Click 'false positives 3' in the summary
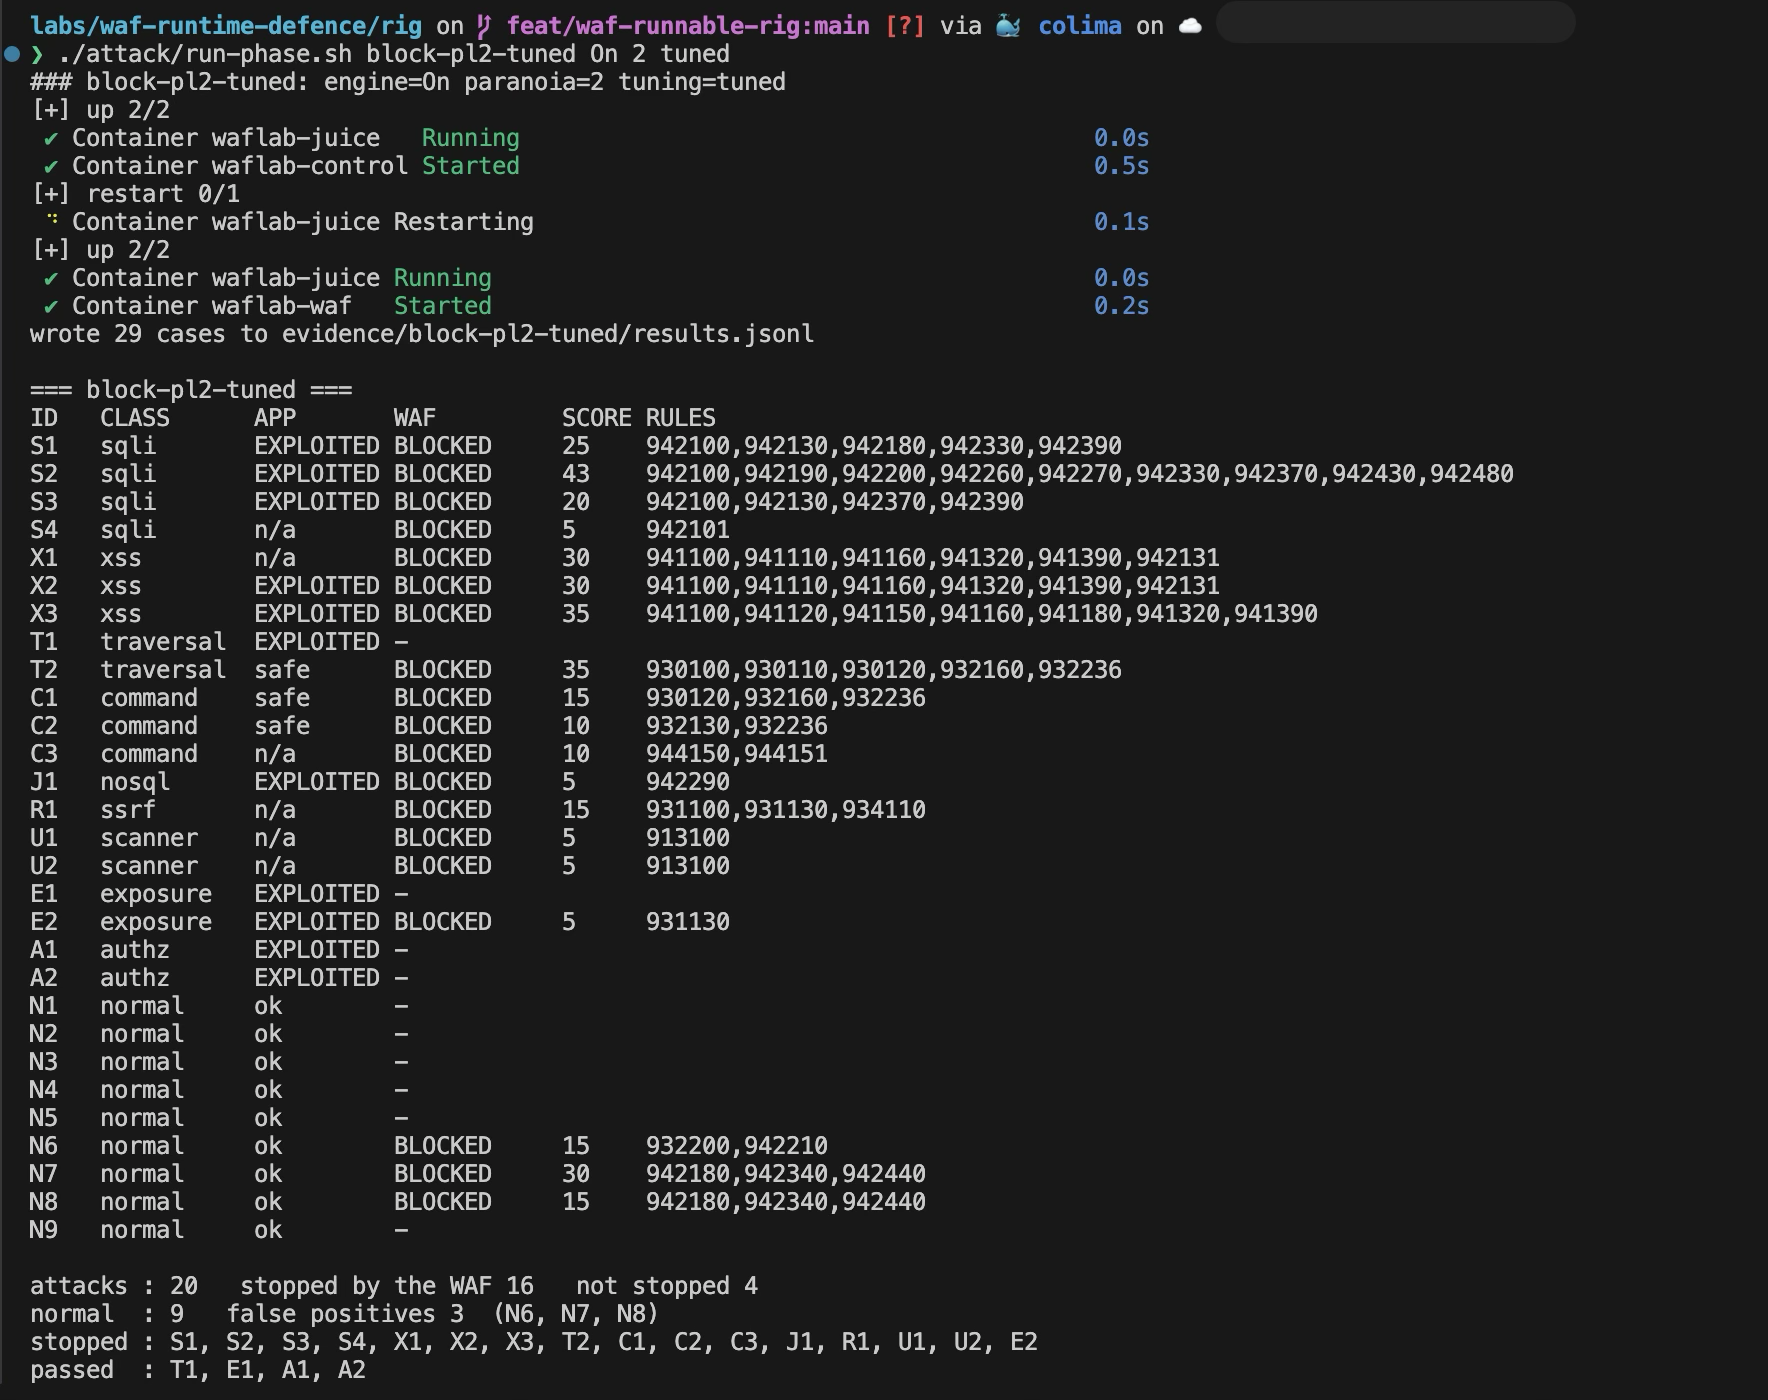This screenshot has height=1400, width=1768. pyautogui.click(x=345, y=1314)
